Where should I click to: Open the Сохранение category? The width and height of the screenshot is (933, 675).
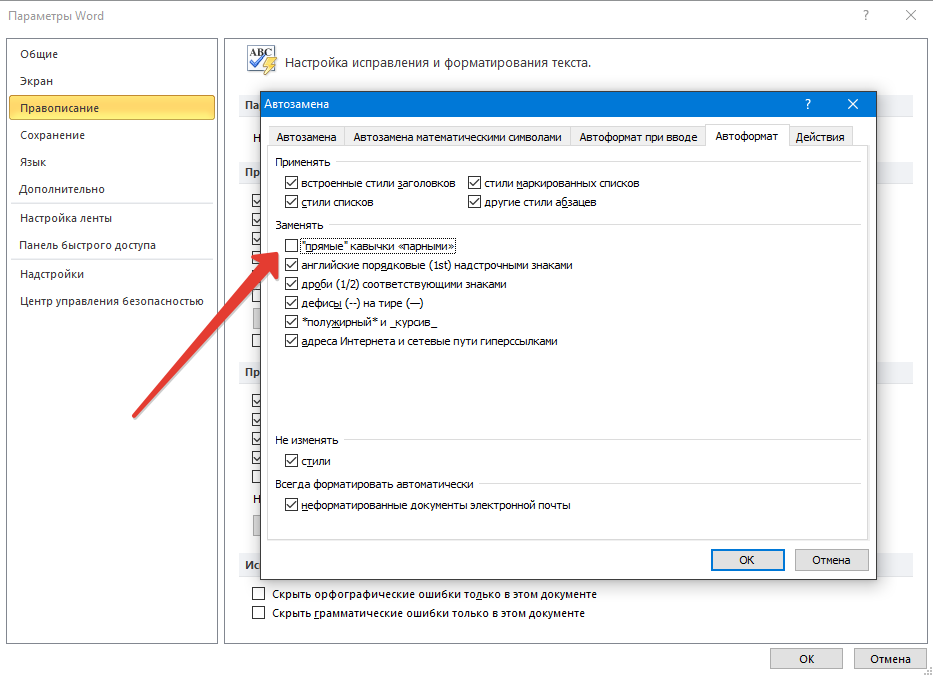112,135
